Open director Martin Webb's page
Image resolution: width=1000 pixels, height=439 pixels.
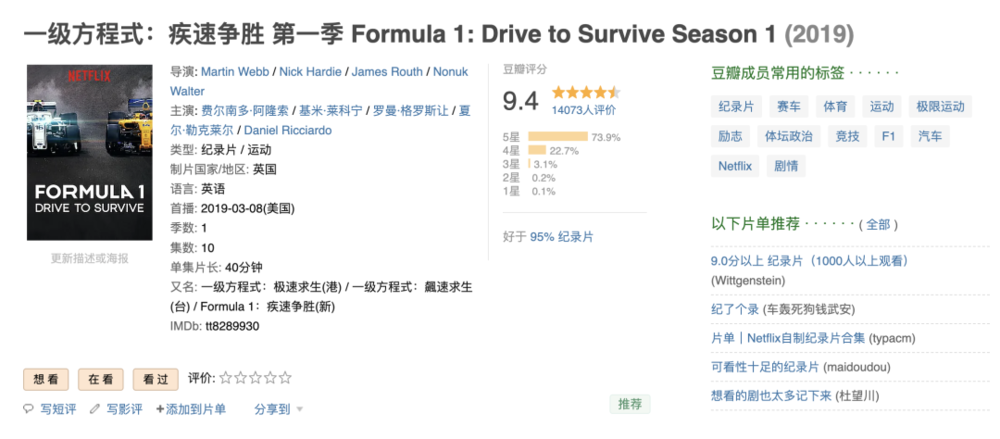(x=236, y=72)
